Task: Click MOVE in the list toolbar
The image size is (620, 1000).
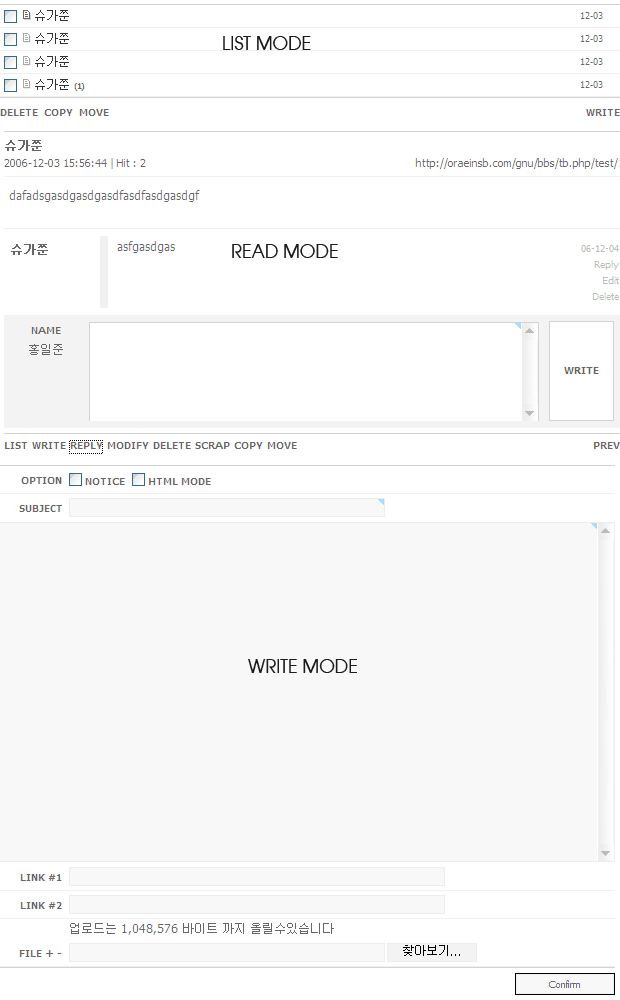Action: (x=94, y=113)
